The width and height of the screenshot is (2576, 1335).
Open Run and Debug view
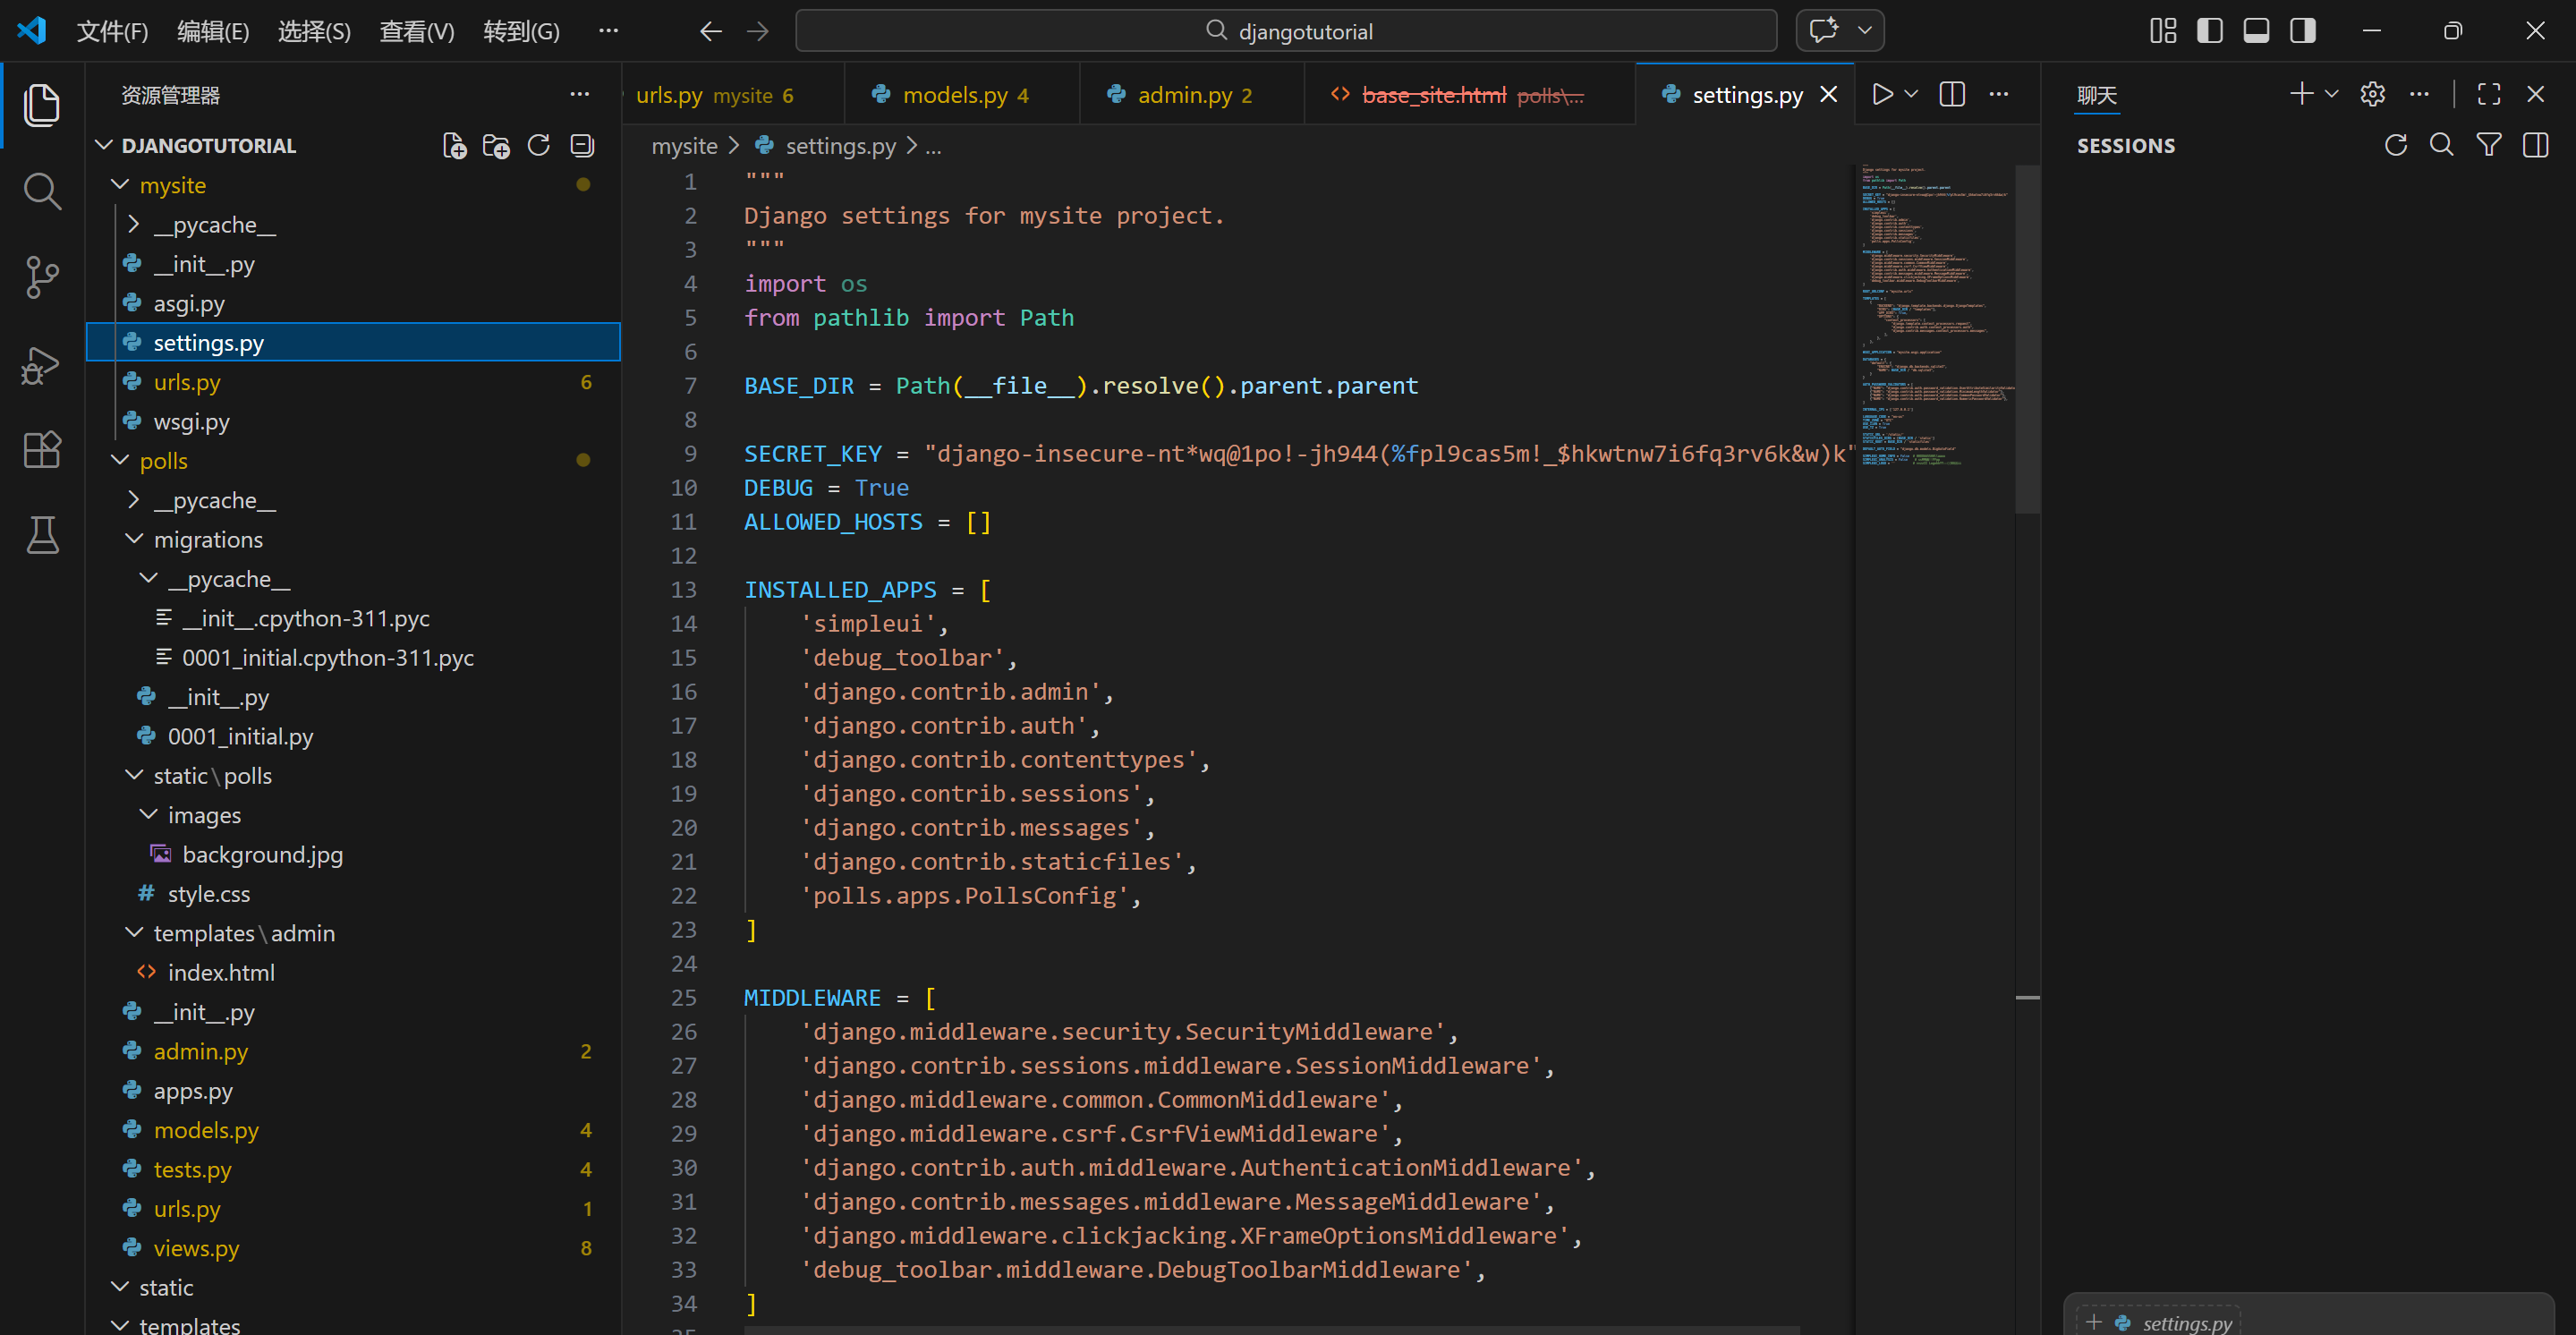(41, 365)
